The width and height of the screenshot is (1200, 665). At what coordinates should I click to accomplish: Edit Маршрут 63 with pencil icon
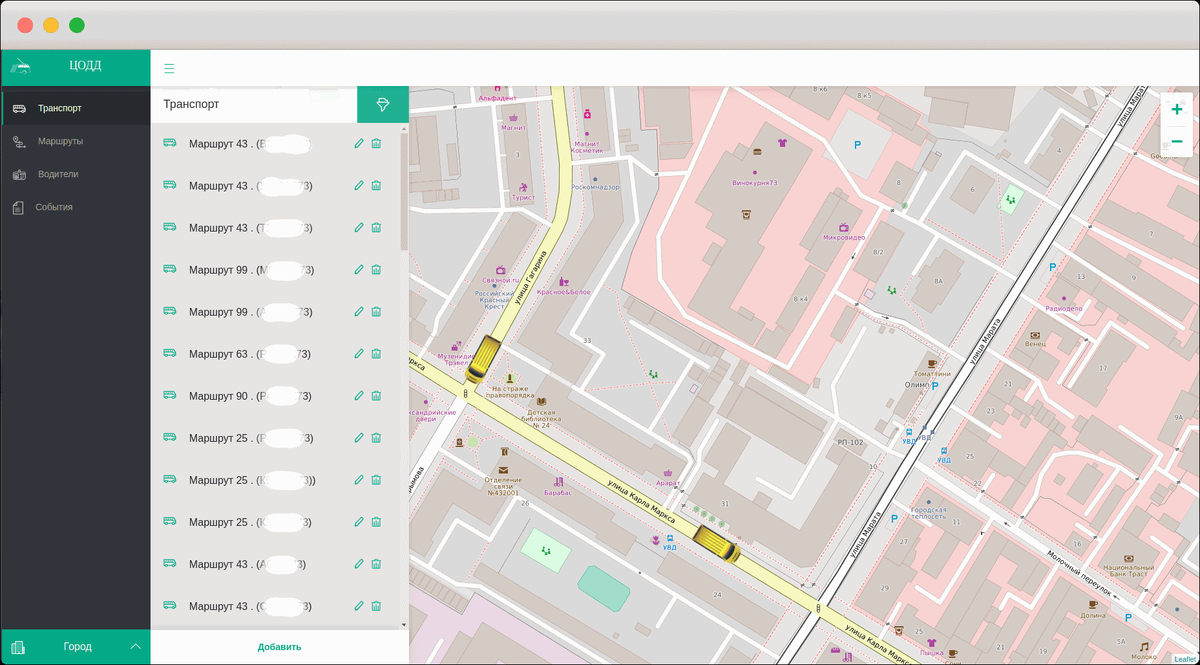coord(359,354)
